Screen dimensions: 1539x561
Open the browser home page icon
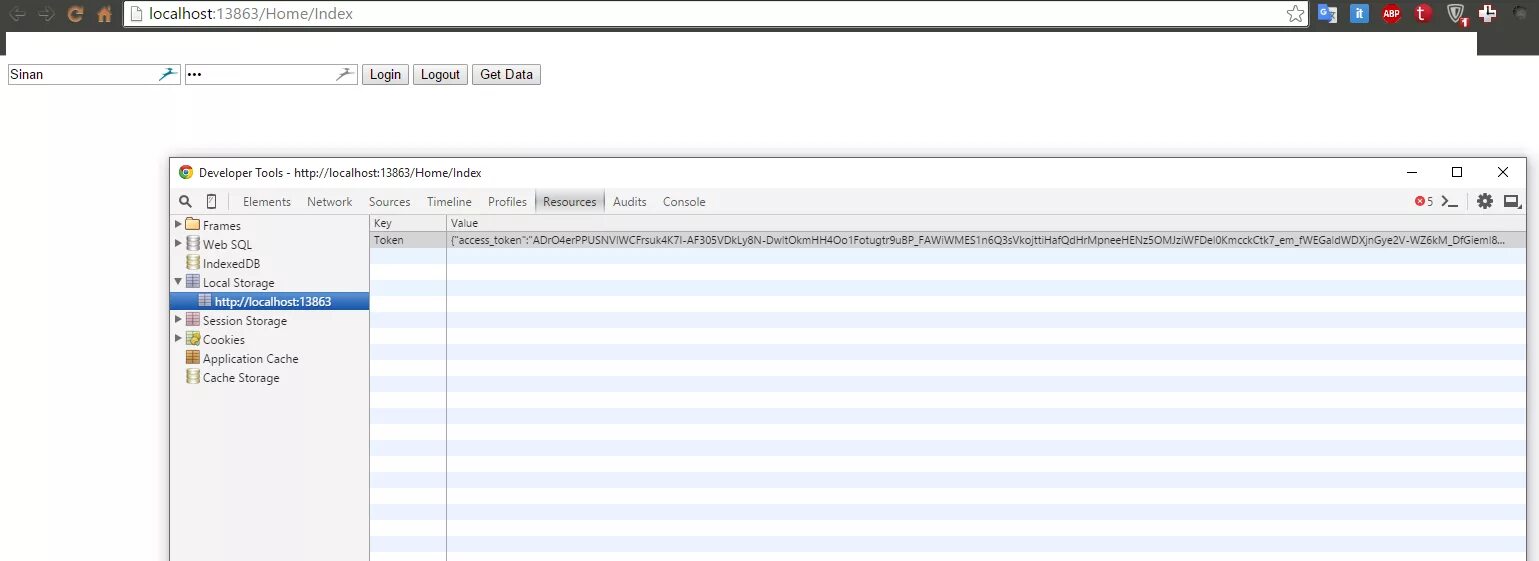click(104, 14)
